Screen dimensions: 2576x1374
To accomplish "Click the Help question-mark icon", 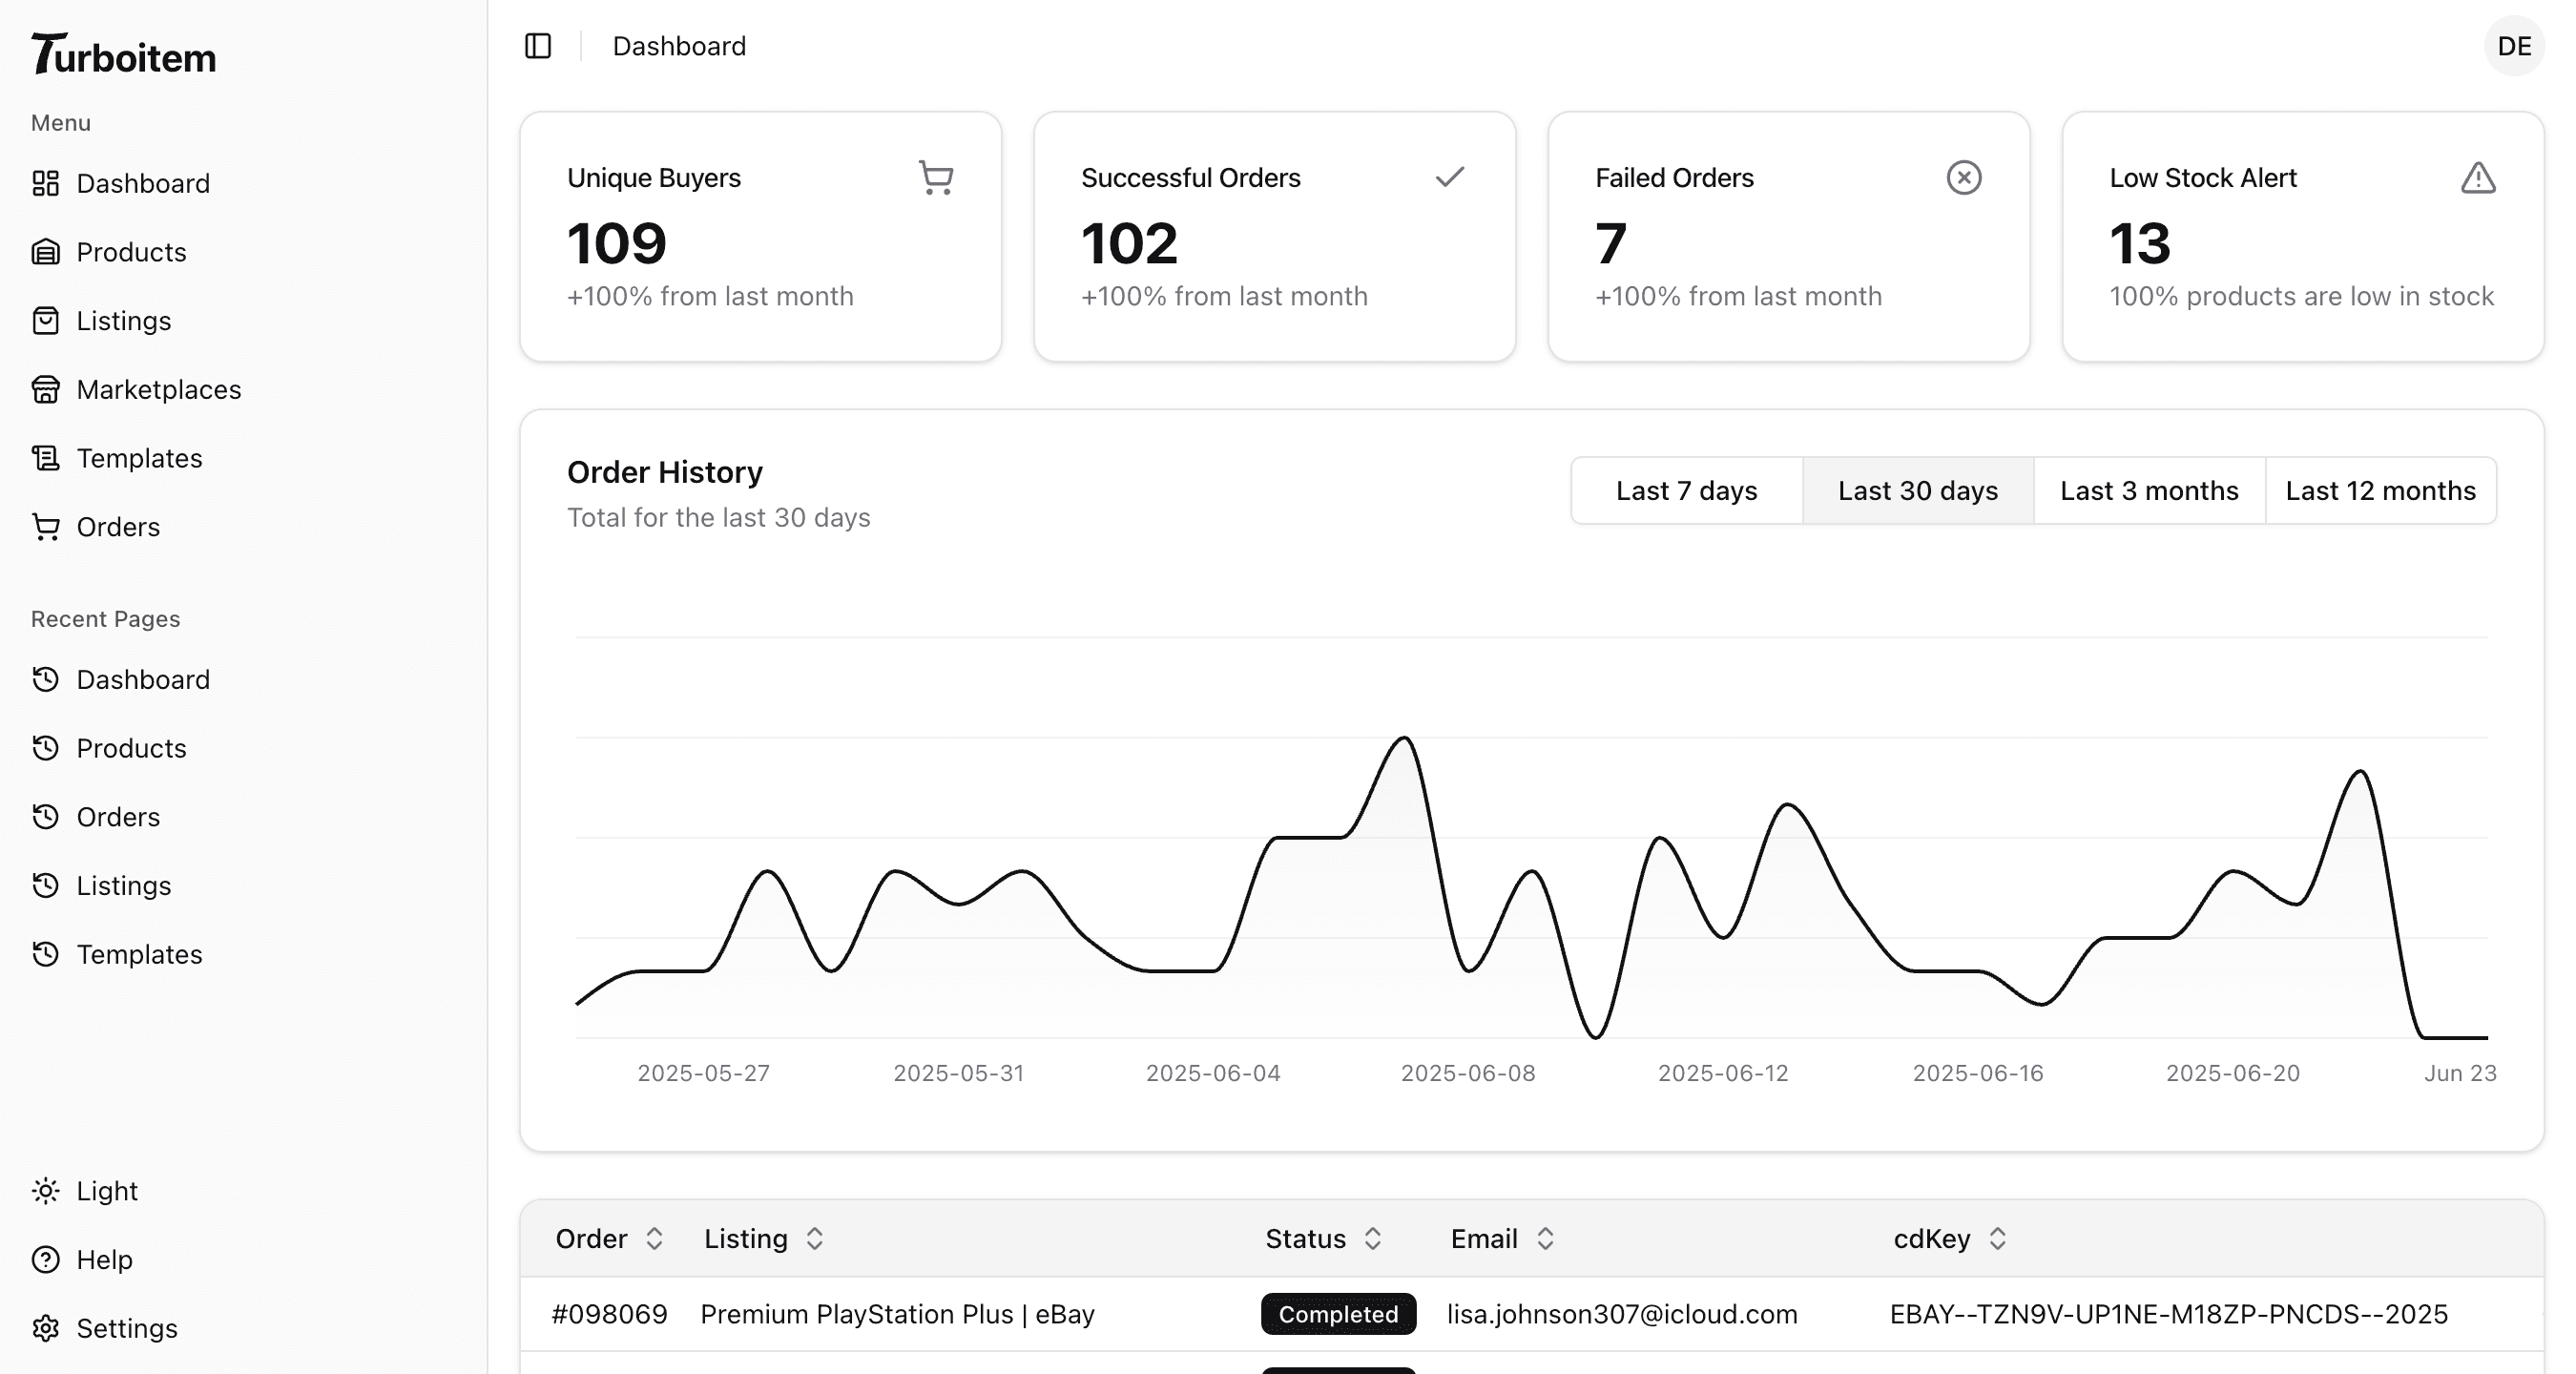I will (x=45, y=1259).
